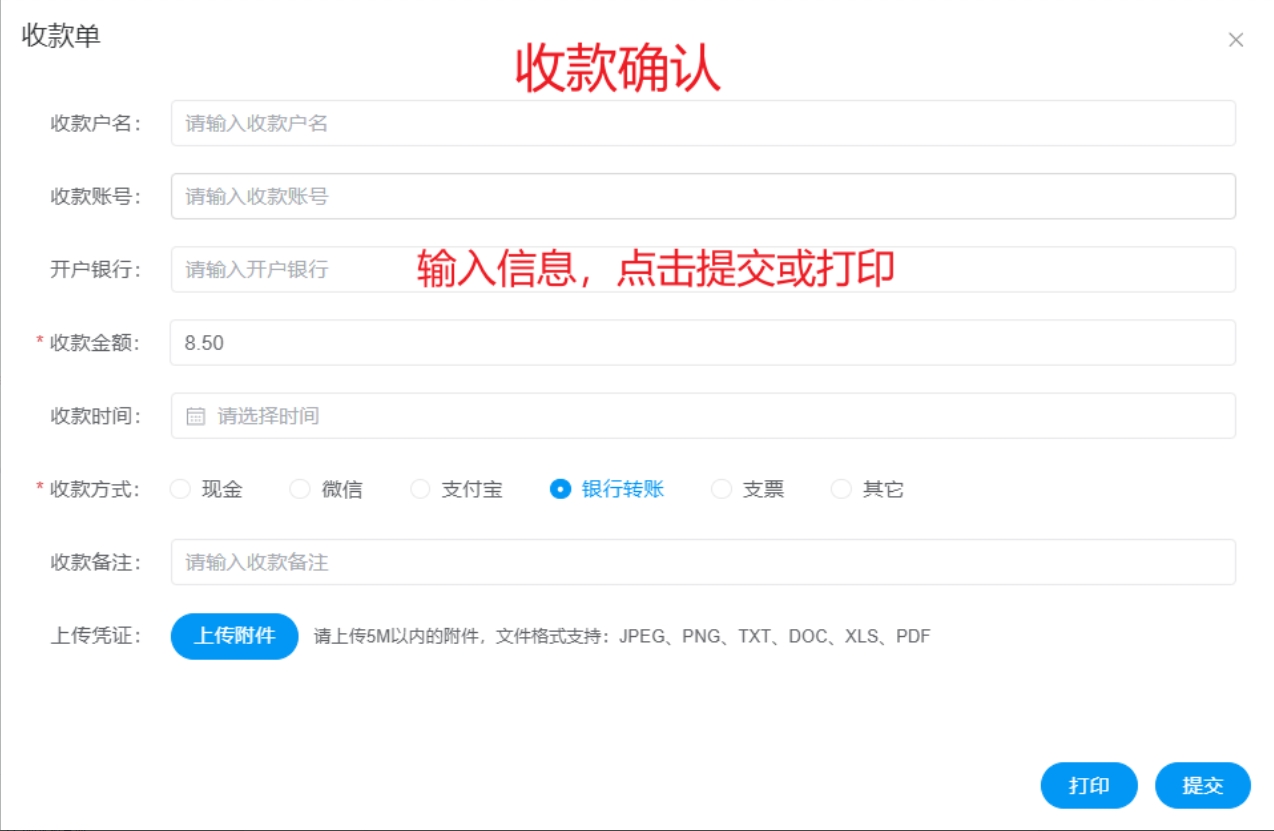Focus the 收款备注 remarks input
Viewport: 1274px width, 831px height.
pos(700,562)
